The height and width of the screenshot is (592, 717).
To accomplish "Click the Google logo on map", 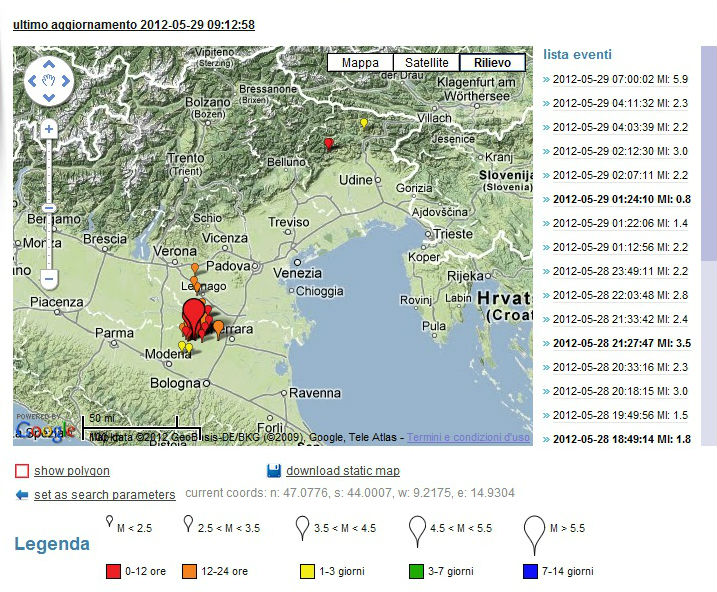I will click(45, 431).
